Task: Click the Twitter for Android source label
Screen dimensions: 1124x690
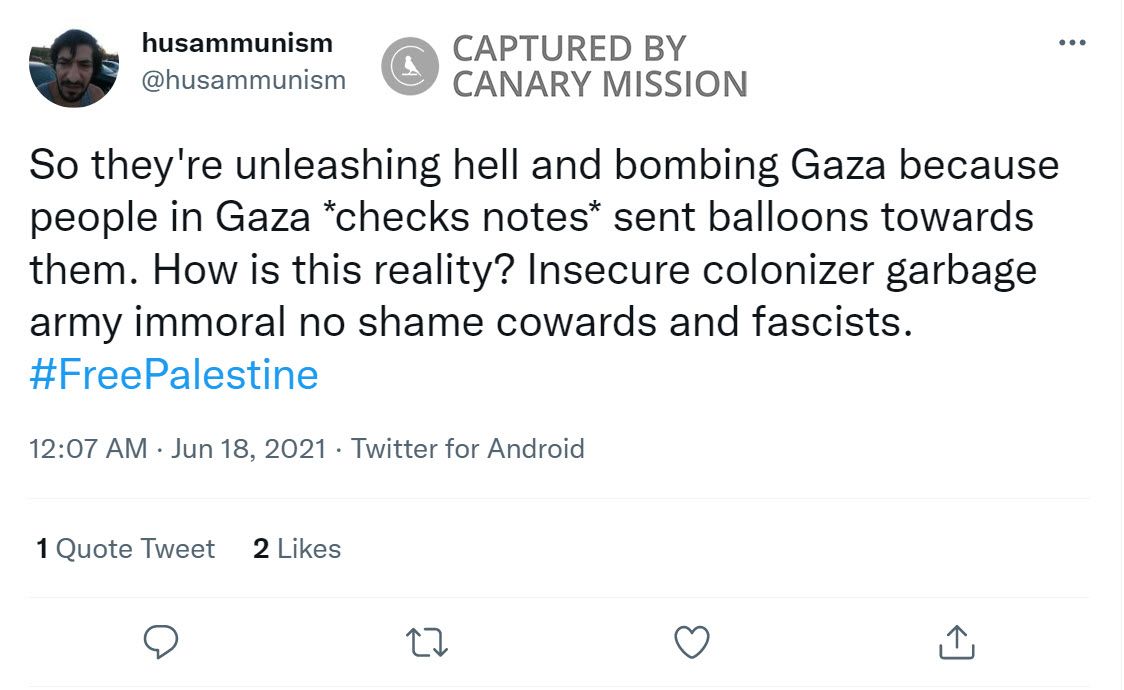Action: 467,448
